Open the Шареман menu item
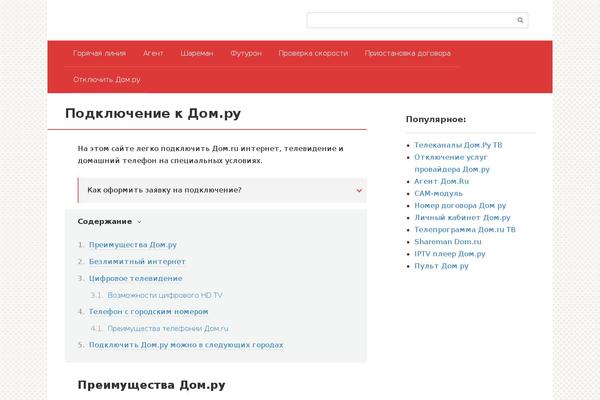The width and height of the screenshot is (600, 400). coord(197,54)
